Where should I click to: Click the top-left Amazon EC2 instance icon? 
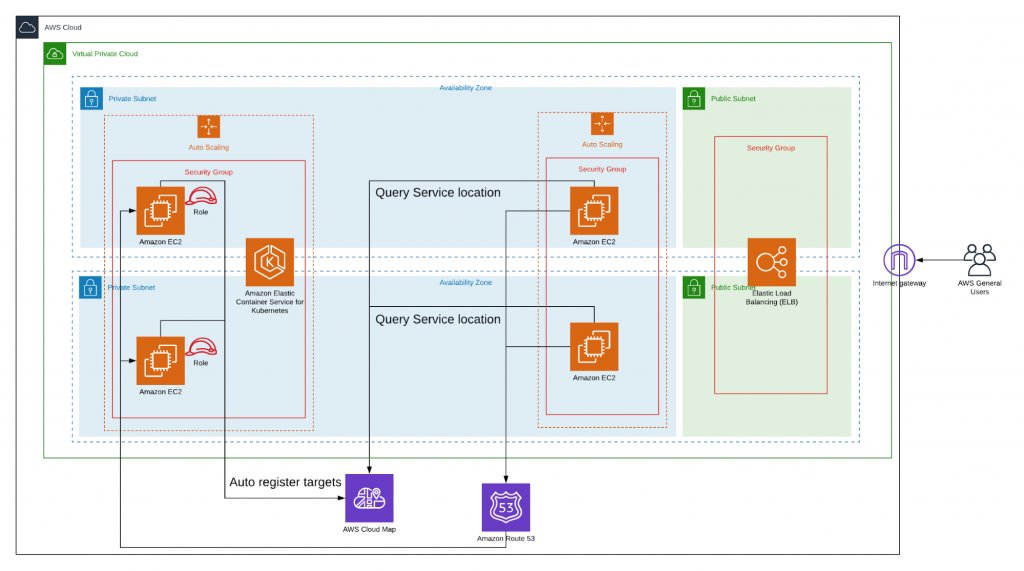(161, 210)
